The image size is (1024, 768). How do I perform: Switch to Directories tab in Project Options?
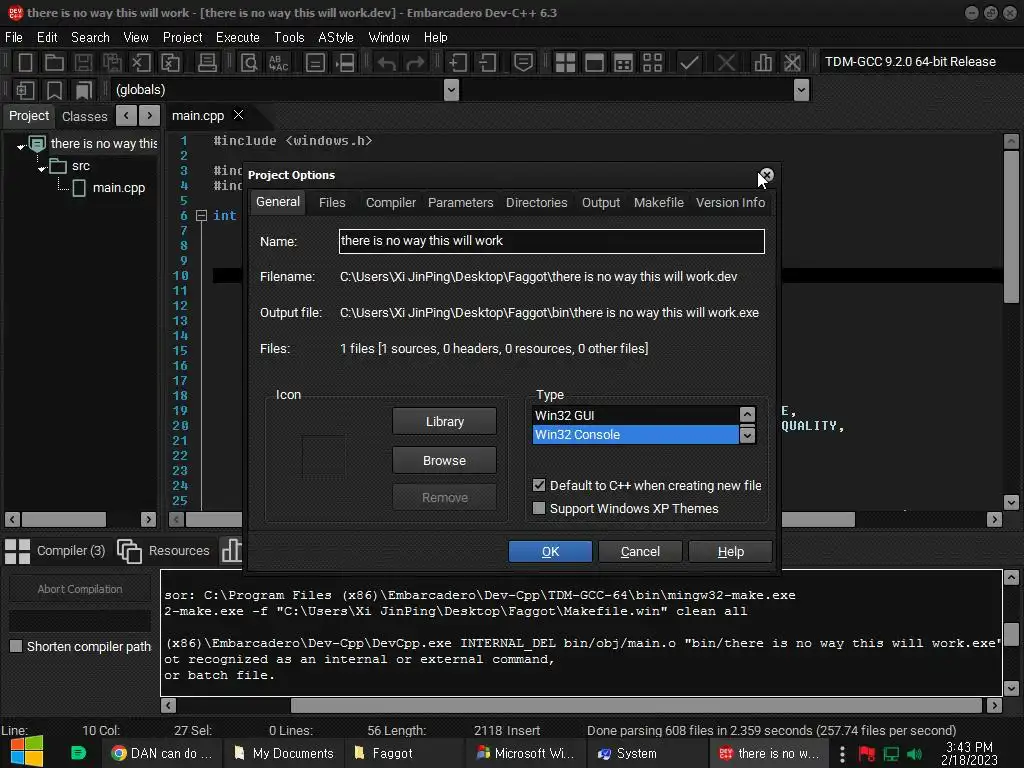[537, 202]
